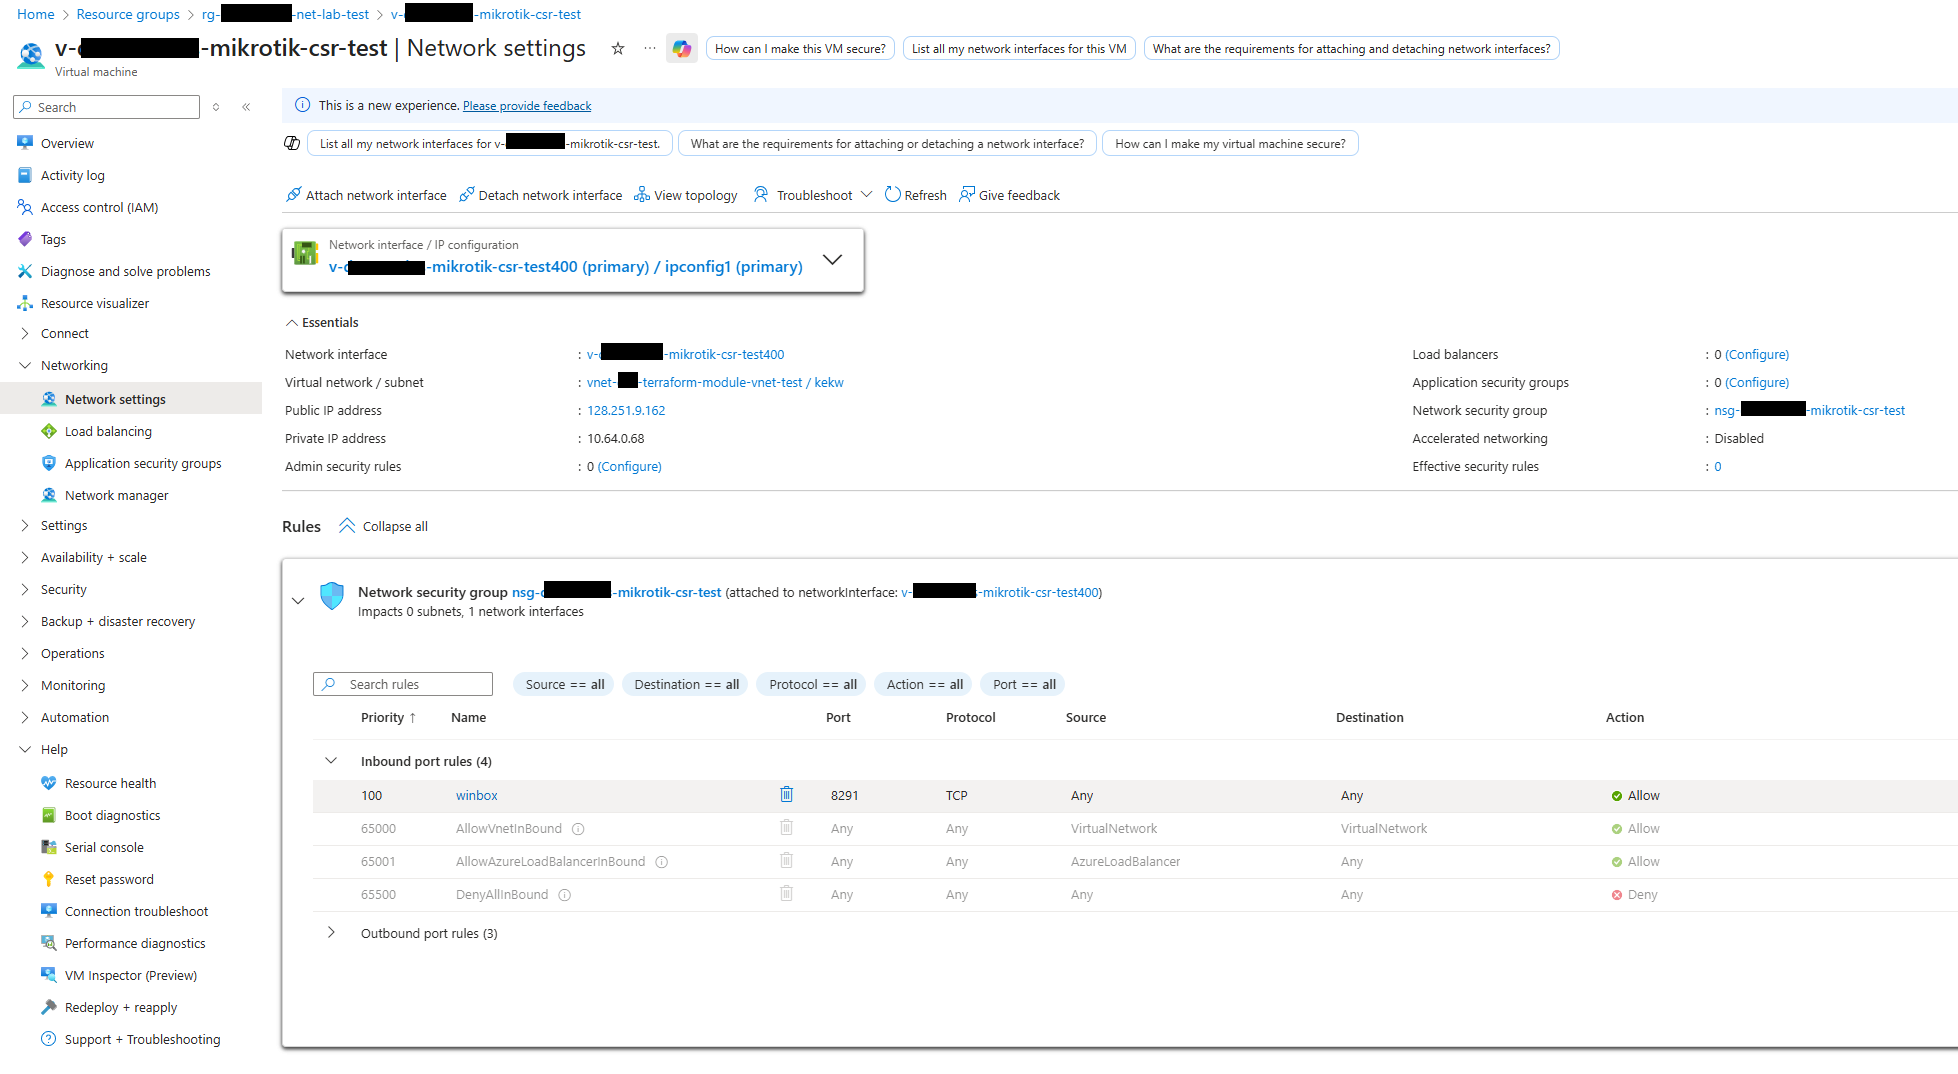The height and width of the screenshot is (1074, 1958).
Task: Click the Detach network interface icon
Action: click(x=466, y=195)
